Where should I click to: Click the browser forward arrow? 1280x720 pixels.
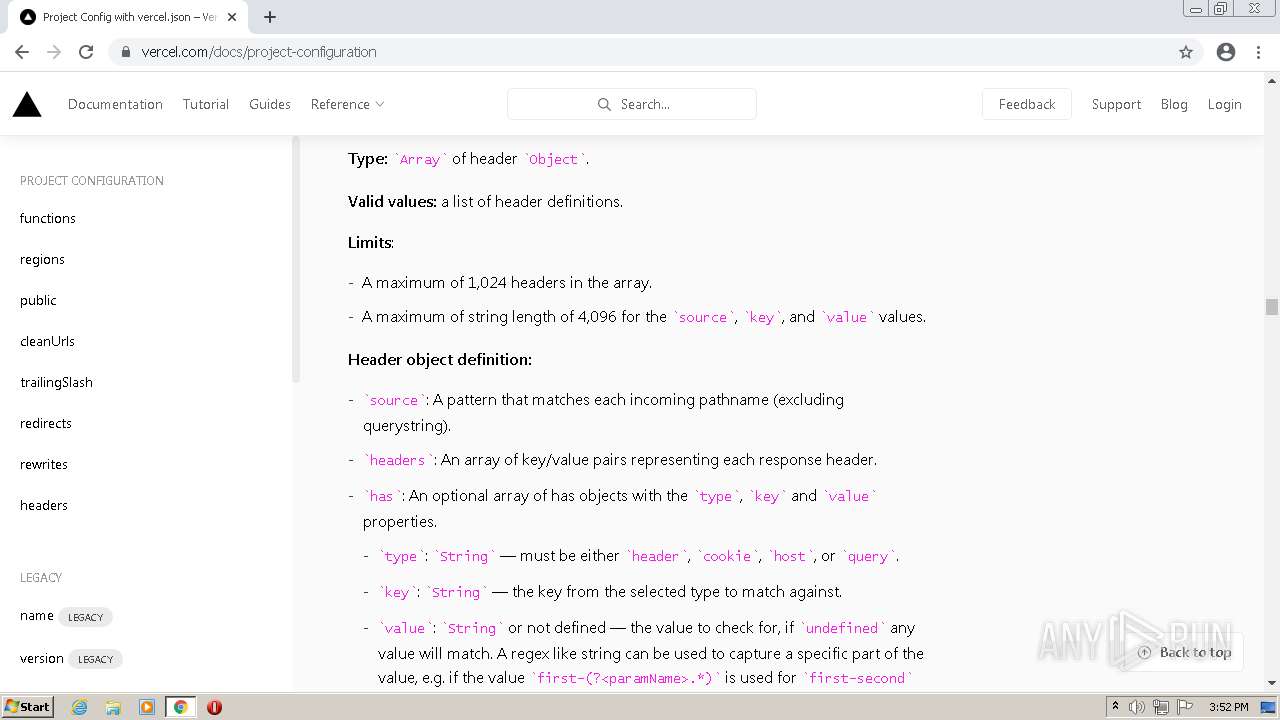point(54,52)
